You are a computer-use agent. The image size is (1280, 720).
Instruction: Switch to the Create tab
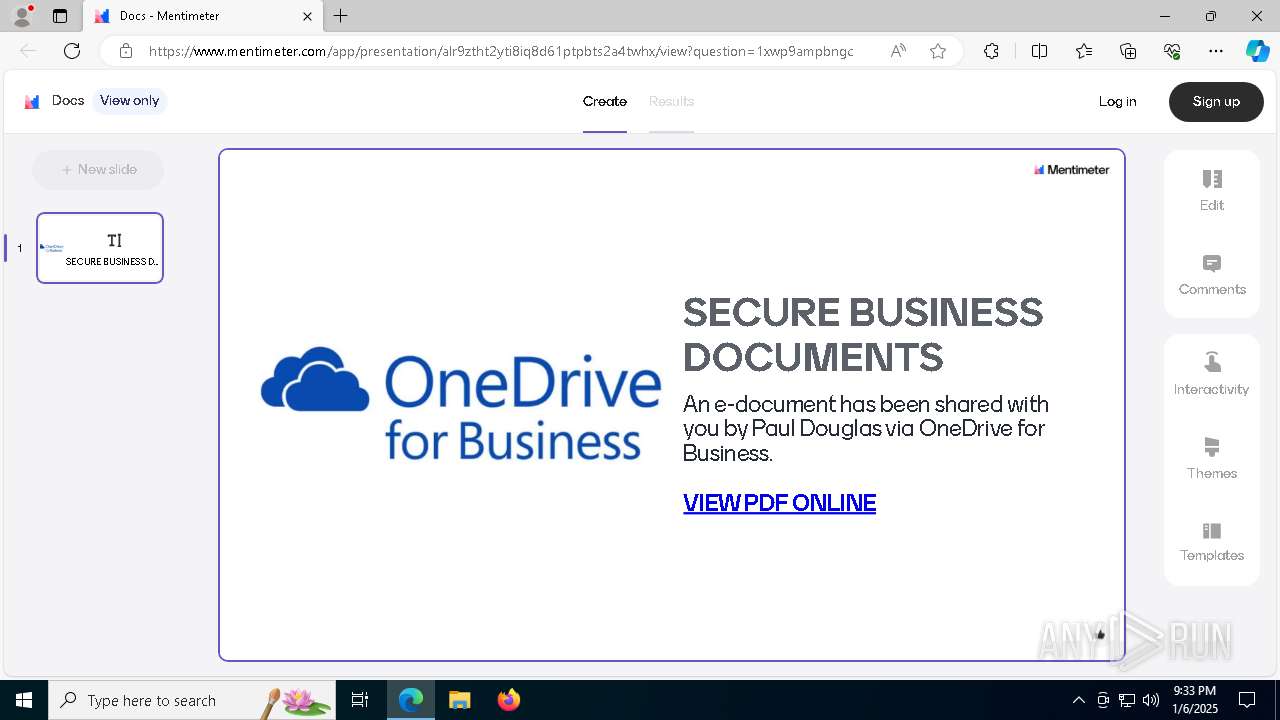click(x=605, y=101)
